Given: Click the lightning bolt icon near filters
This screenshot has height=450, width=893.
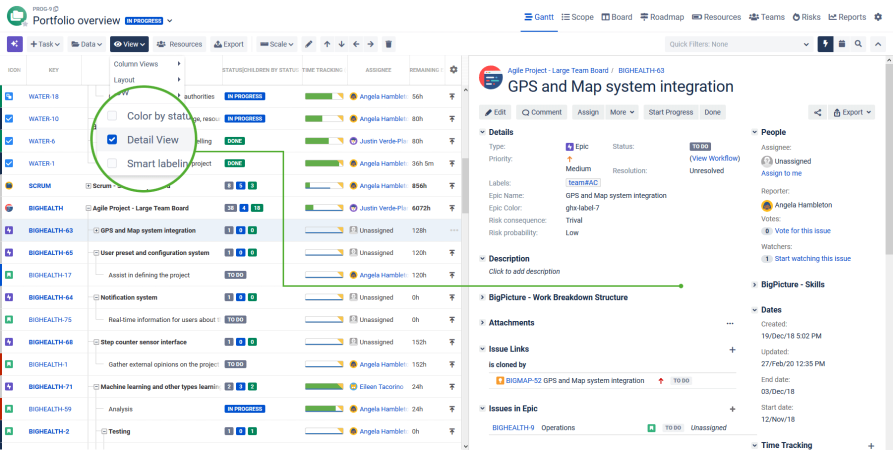Looking at the screenshot, I should [x=825, y=44].
